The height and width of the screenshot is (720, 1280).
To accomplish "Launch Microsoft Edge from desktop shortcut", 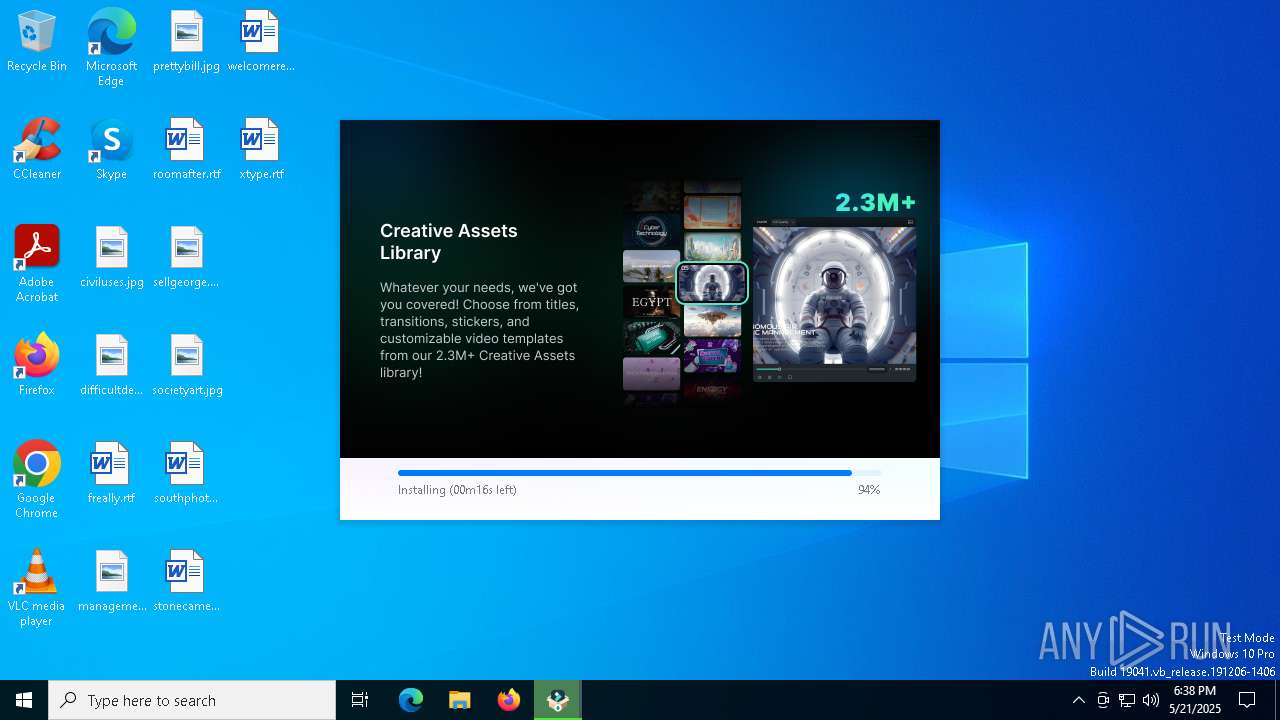I will click(x=111, y=47).
